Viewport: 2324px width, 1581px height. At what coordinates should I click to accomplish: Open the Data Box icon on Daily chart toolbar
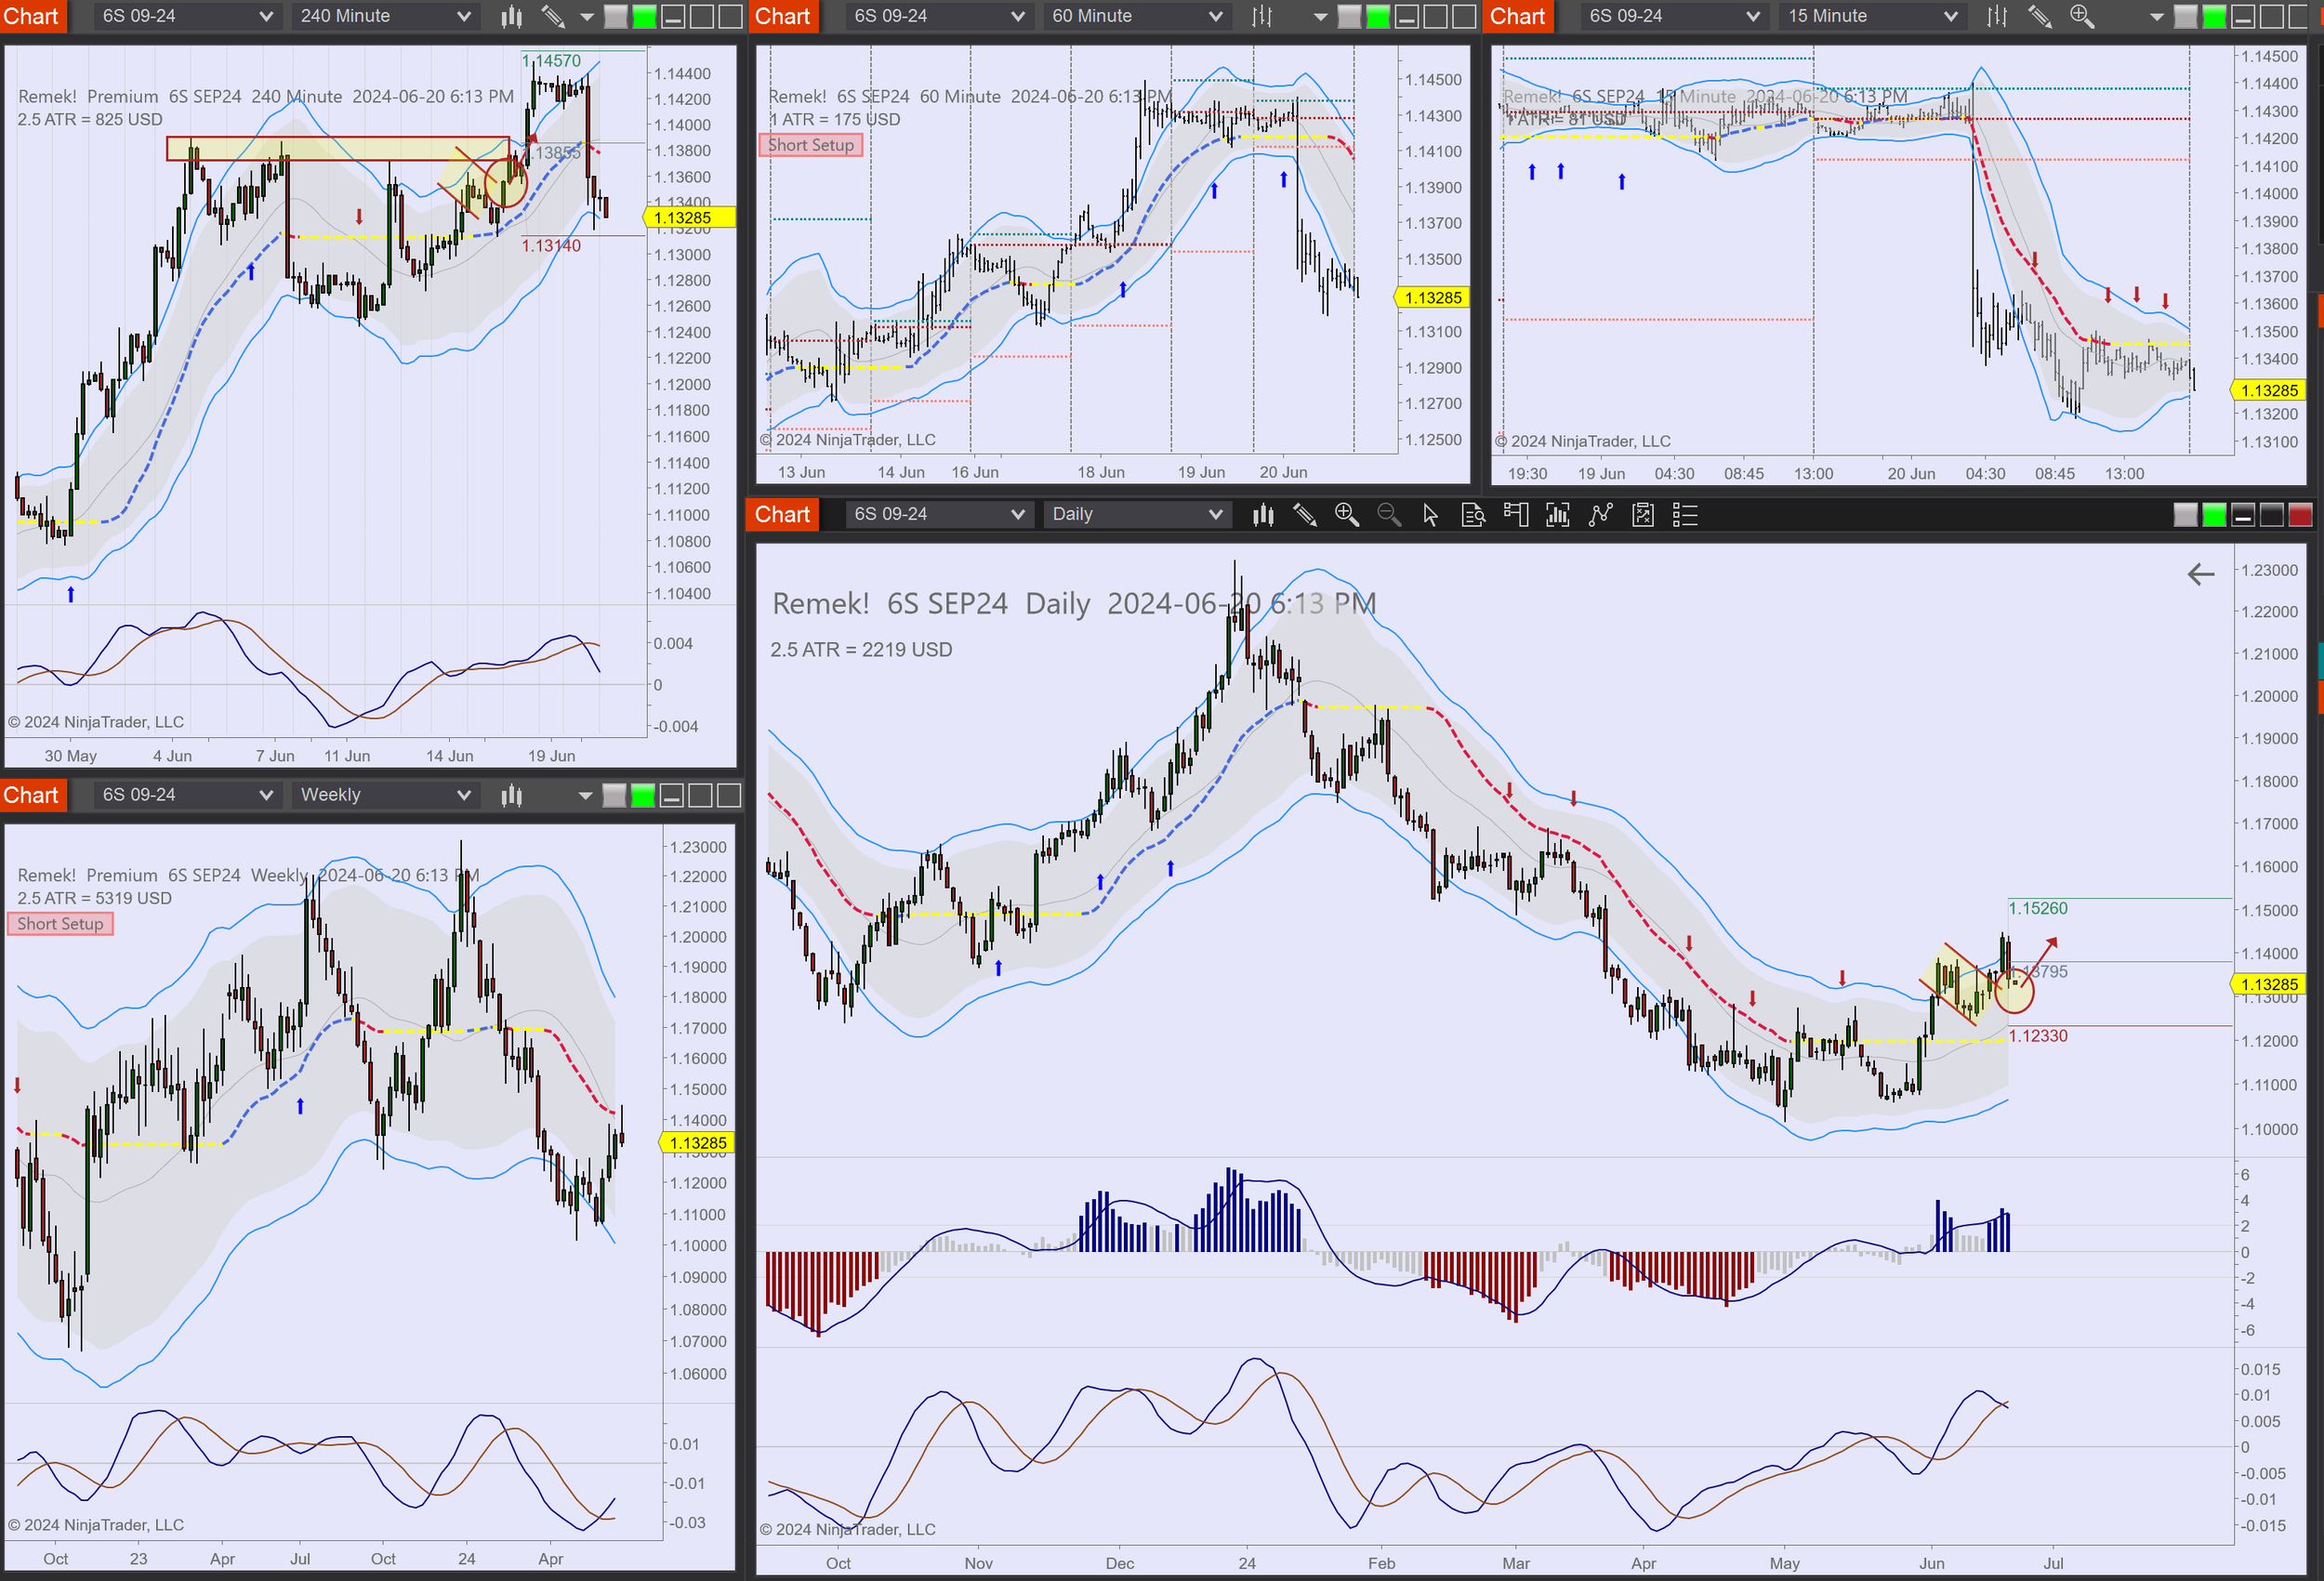click(1474, 514)
